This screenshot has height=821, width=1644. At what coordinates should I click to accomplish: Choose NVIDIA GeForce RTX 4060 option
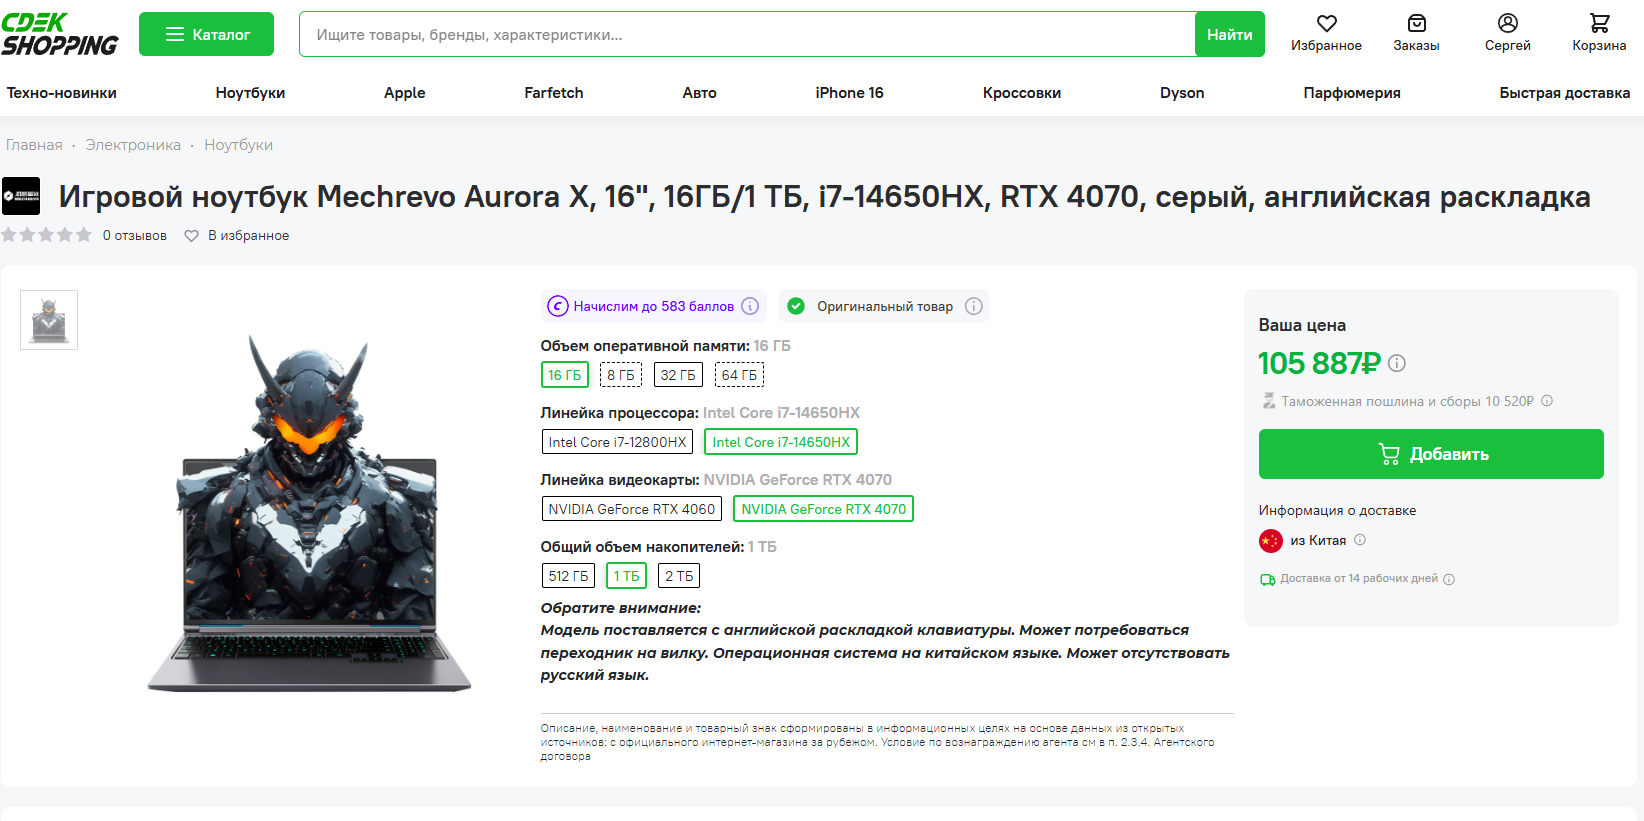tap(631, 509)
